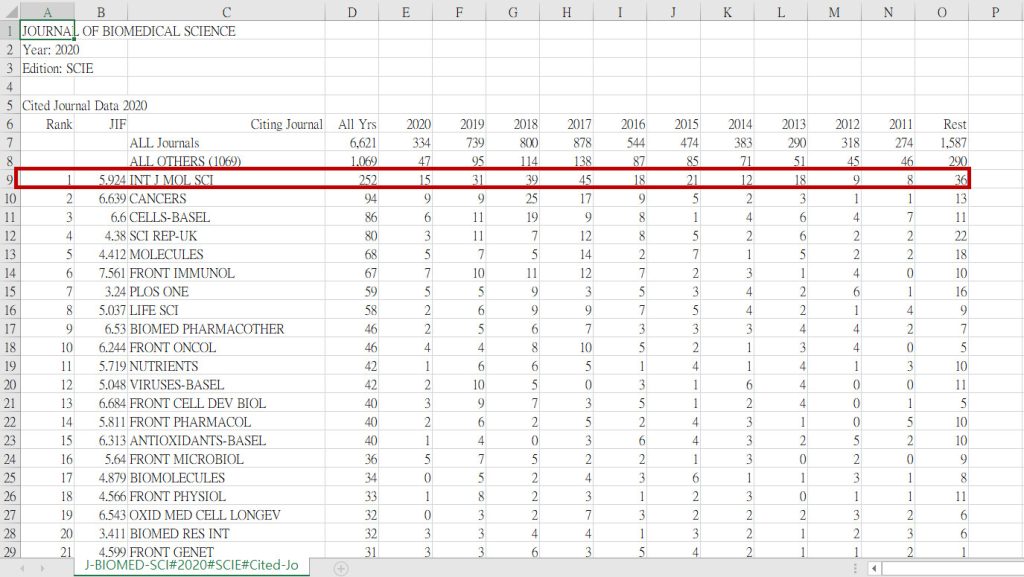Select column P header
The image size is (1024, 577).
[x=995, y=12]
